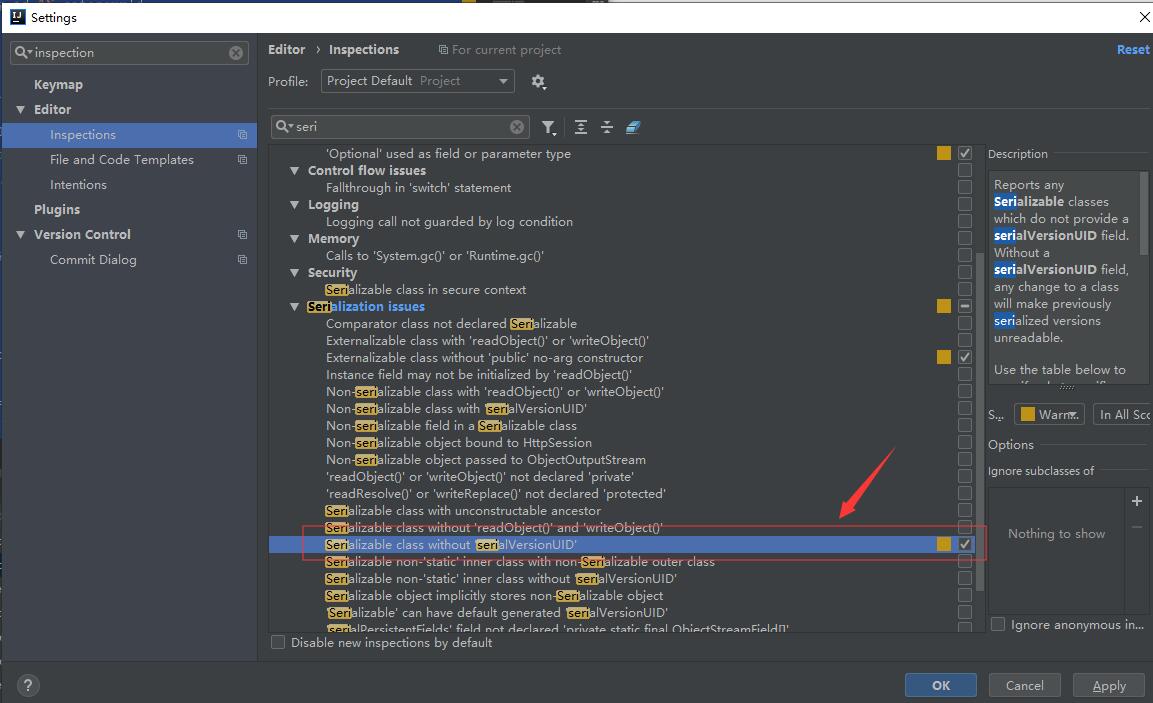Apply changes with the Apply button
The width and height of the screenshot is (1153, 703).
click(x=1108, y=685)
